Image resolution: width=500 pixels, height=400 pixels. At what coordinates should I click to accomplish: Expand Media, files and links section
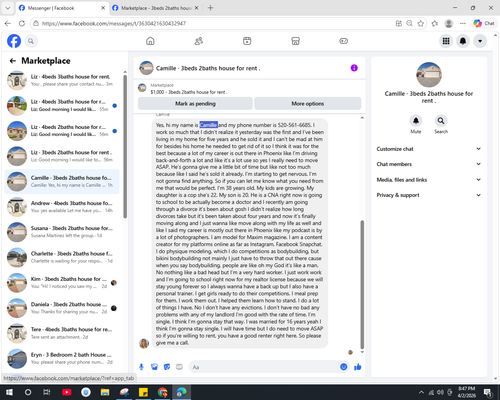pyautogui.click(x=429, y=180)
